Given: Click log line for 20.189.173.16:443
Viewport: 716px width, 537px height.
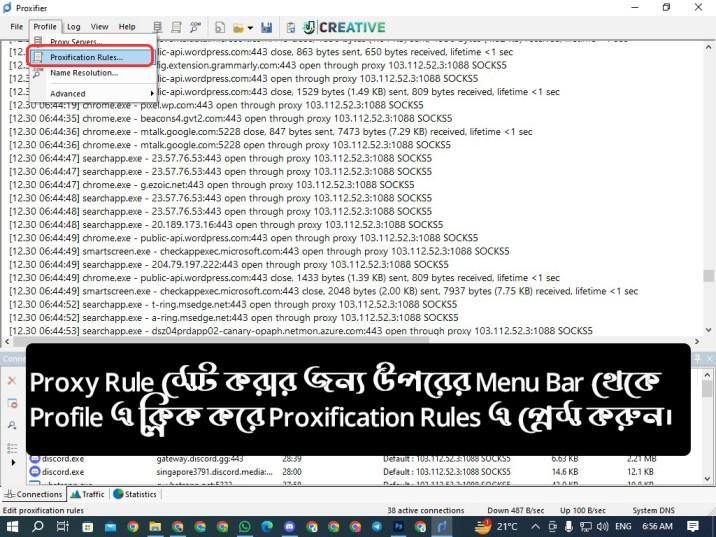Looking at the screenshot, I should click(226, 224).
